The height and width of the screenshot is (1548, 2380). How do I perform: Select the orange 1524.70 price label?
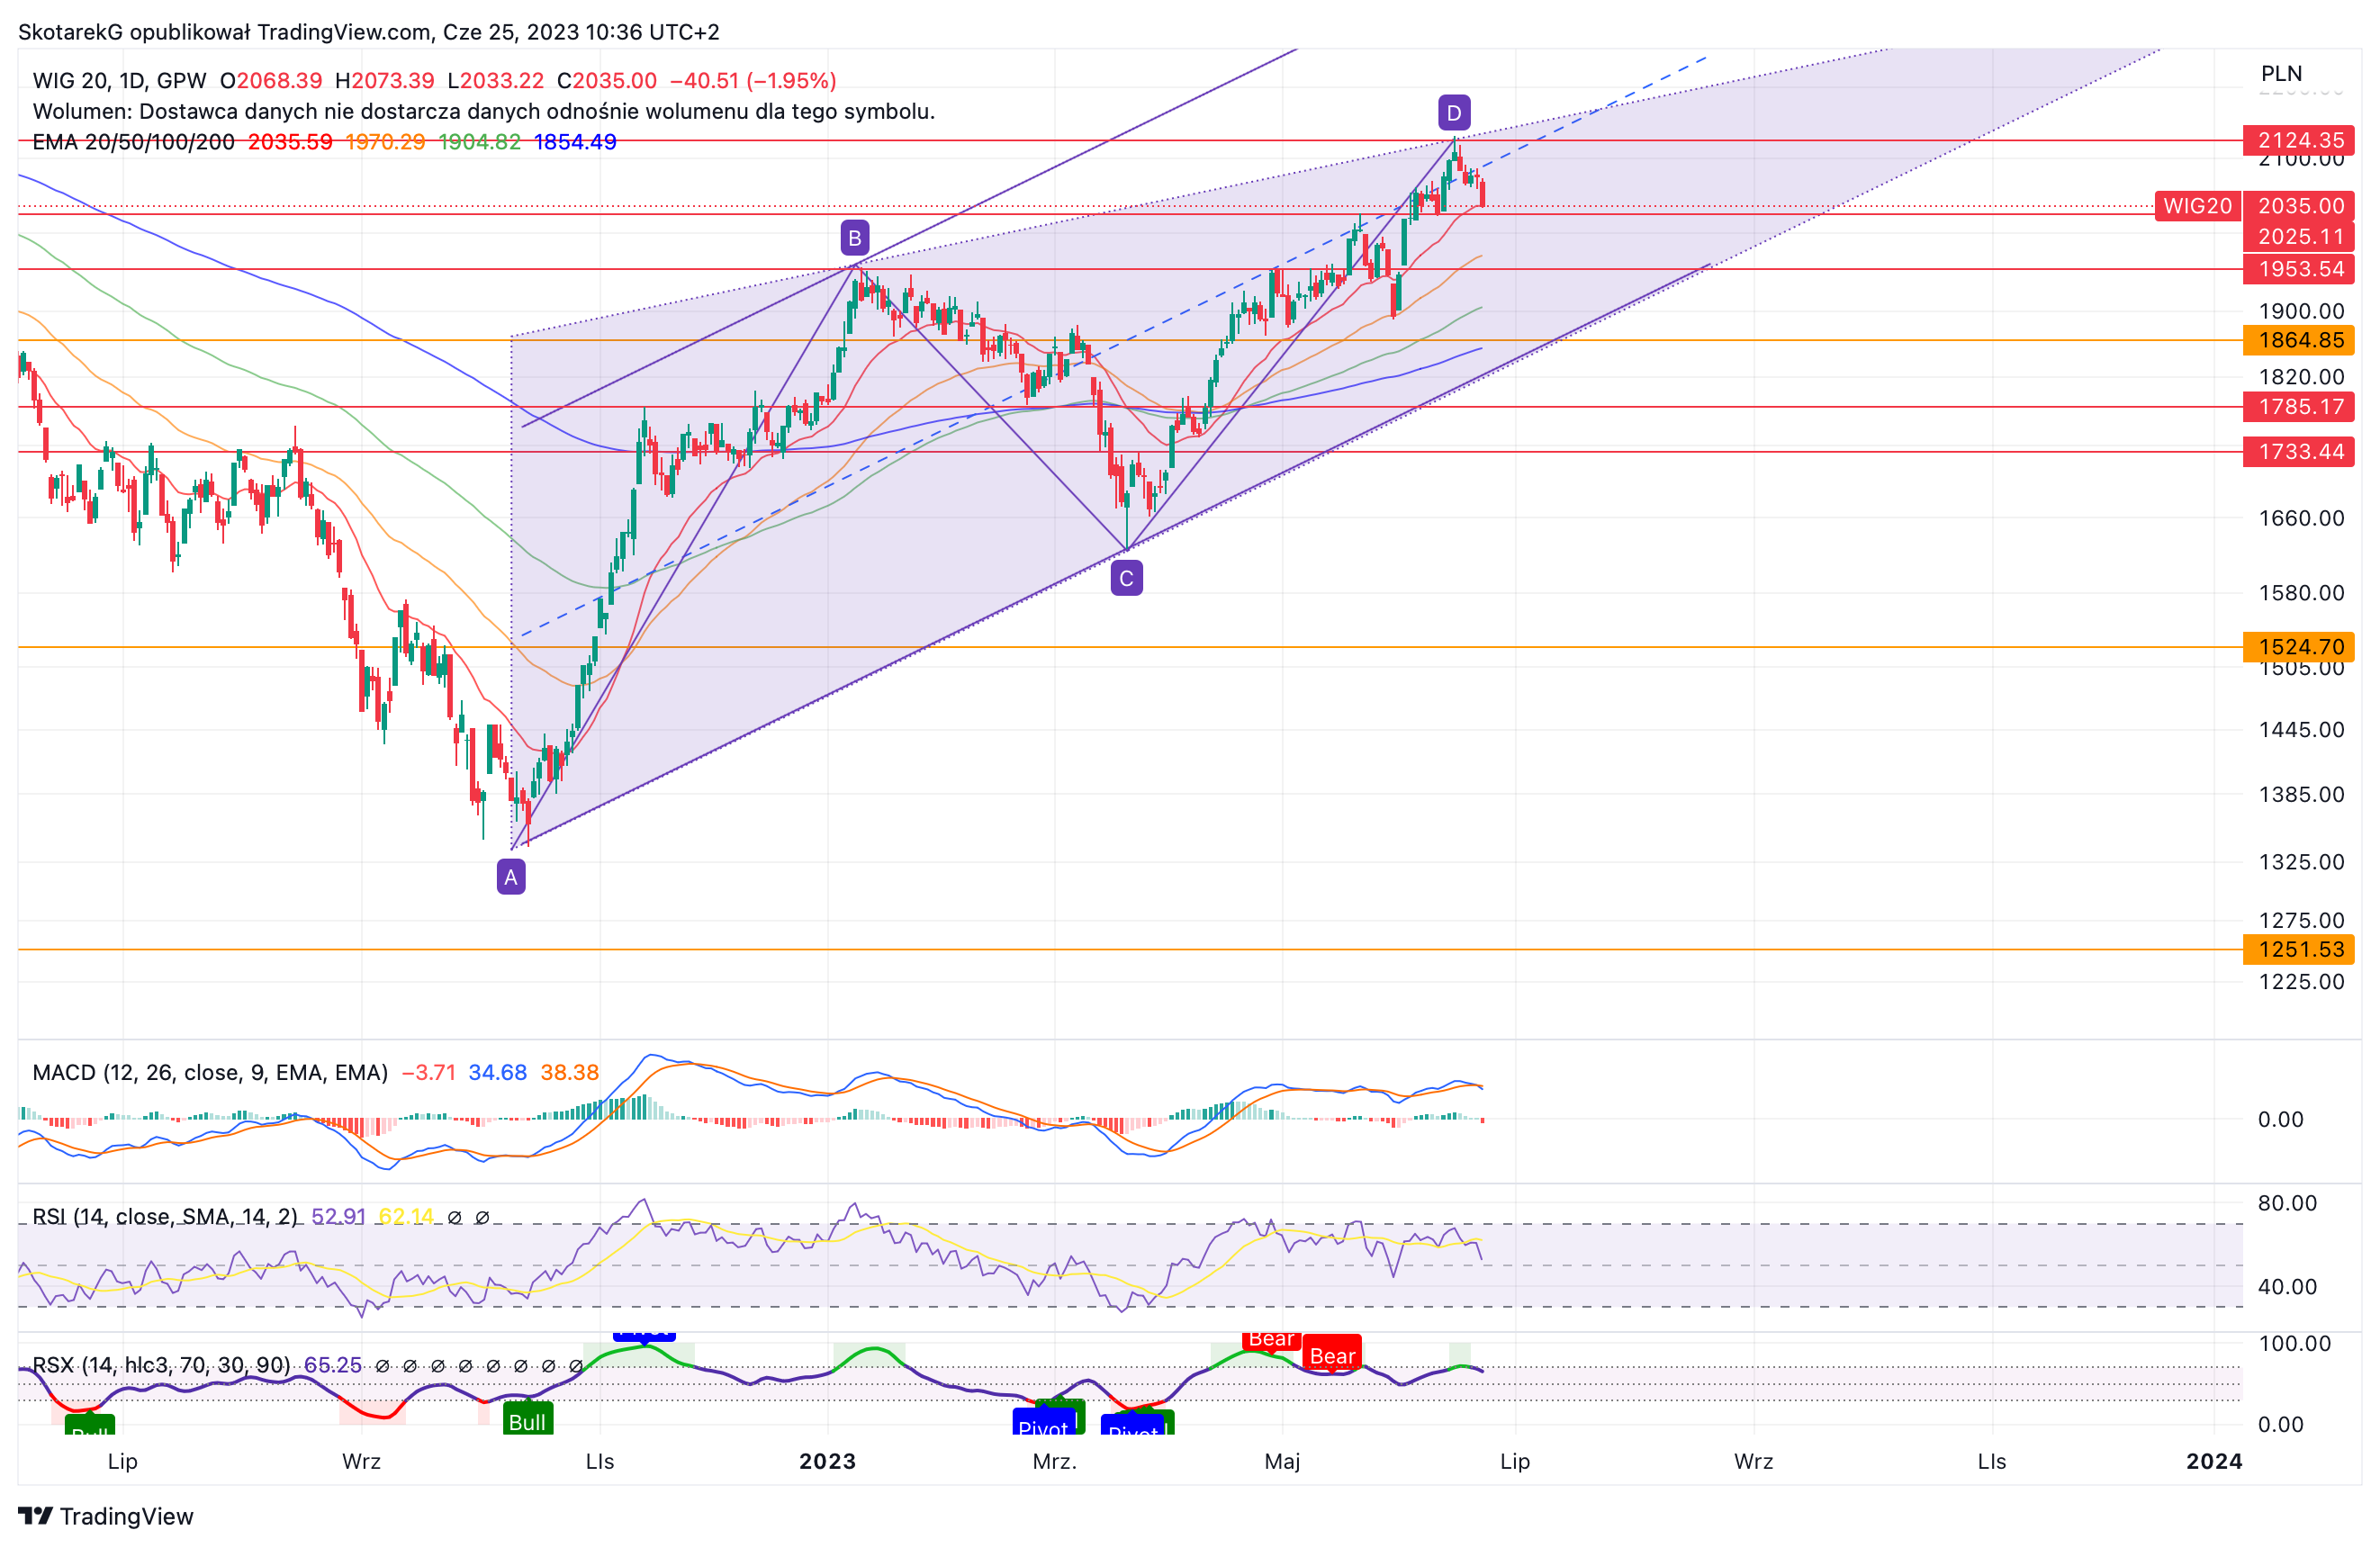pyautogui.click(x=2299, y=647)
